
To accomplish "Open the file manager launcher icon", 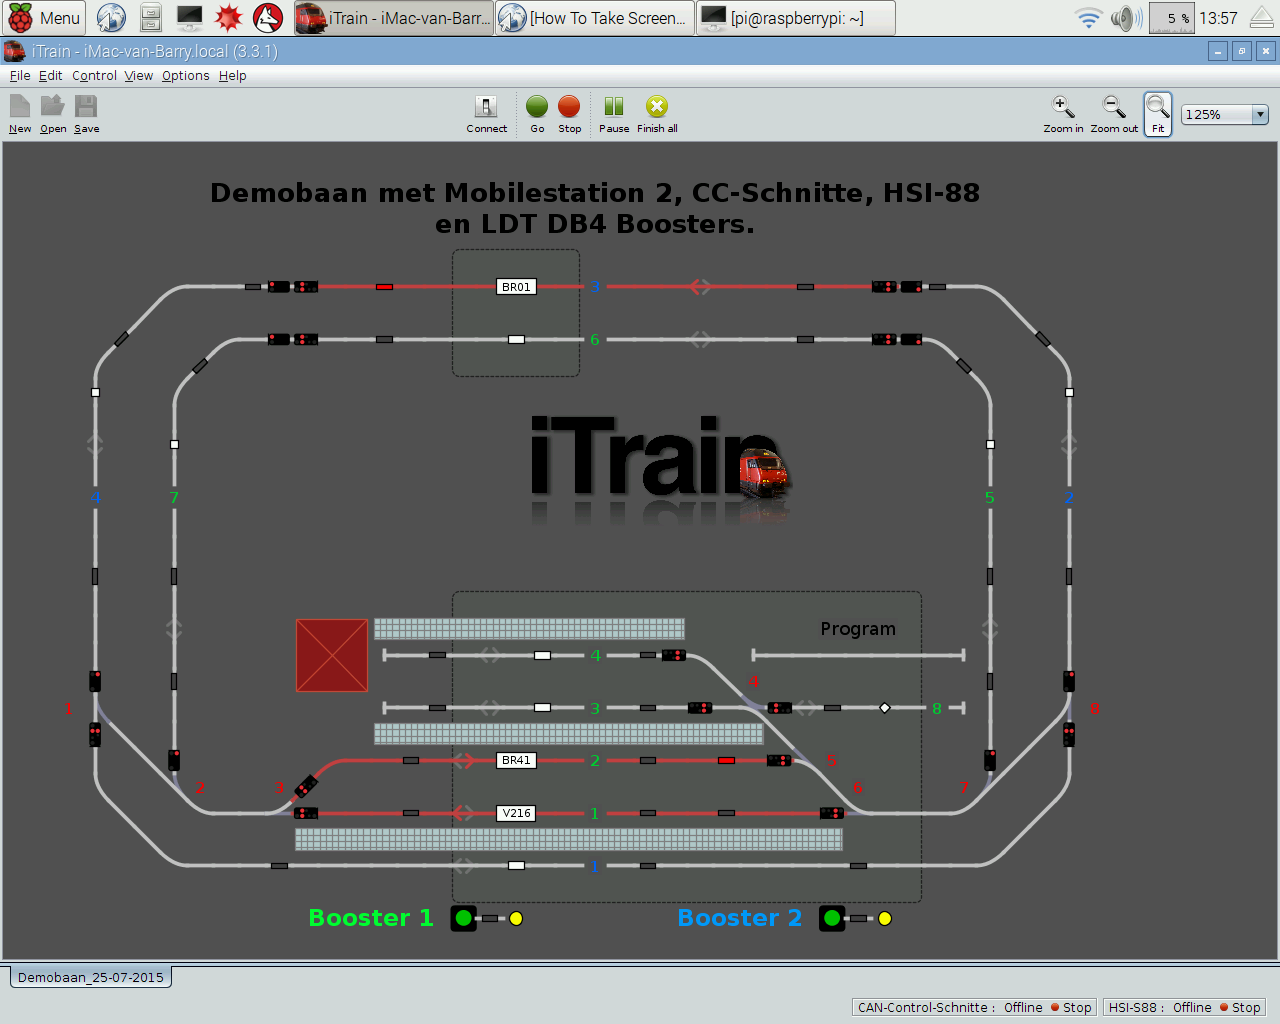I will pos(150,18).
